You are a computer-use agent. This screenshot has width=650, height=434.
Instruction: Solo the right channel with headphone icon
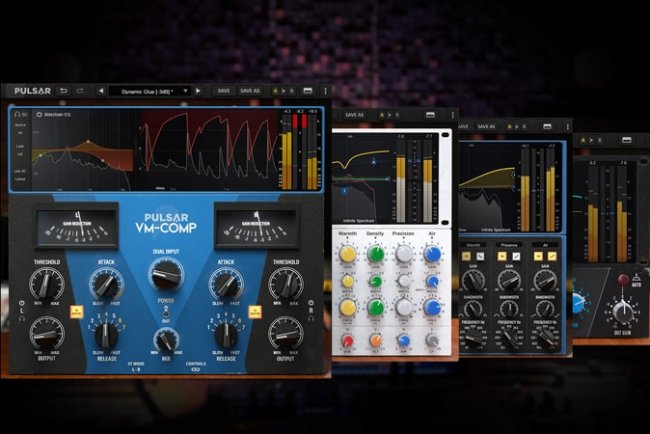click(x=311, y=318)
